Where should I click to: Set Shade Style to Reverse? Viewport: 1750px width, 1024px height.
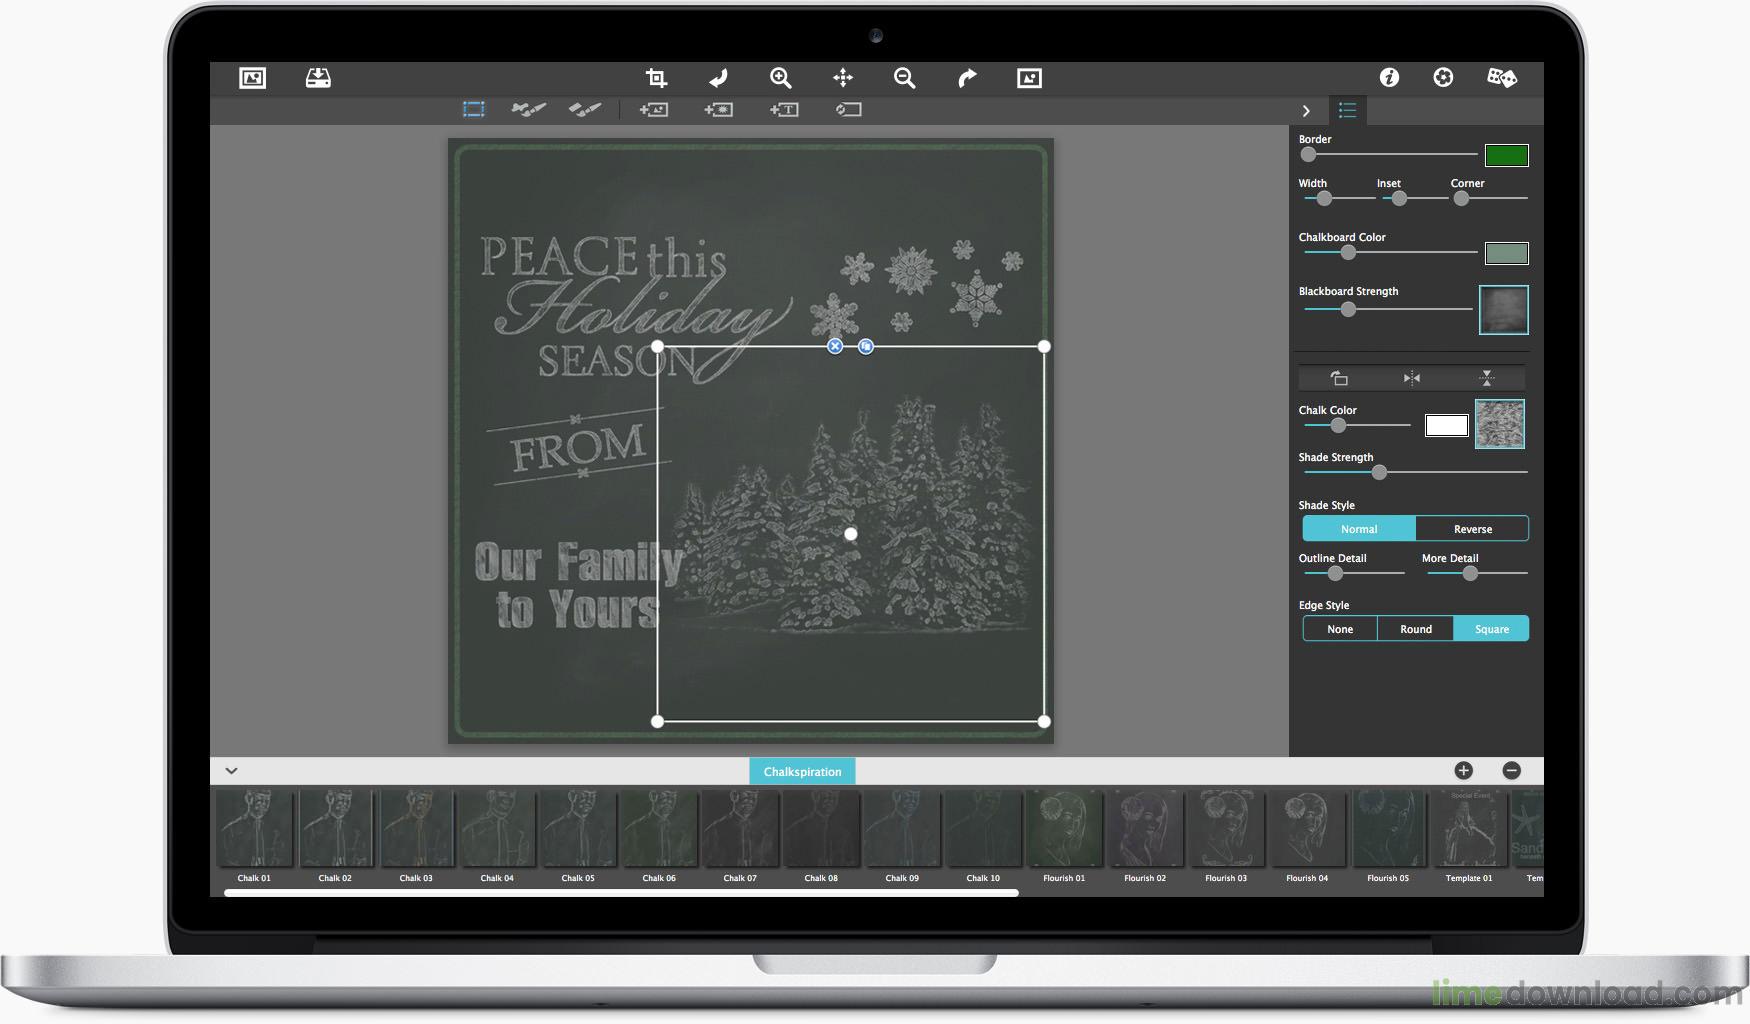(1472, 529)
